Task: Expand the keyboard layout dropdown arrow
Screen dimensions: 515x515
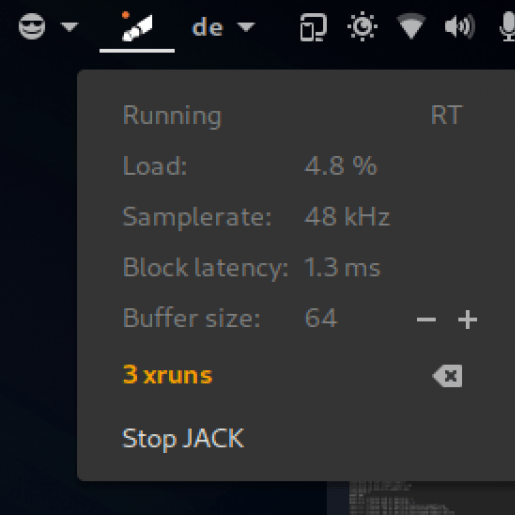Action: point(246,27)
